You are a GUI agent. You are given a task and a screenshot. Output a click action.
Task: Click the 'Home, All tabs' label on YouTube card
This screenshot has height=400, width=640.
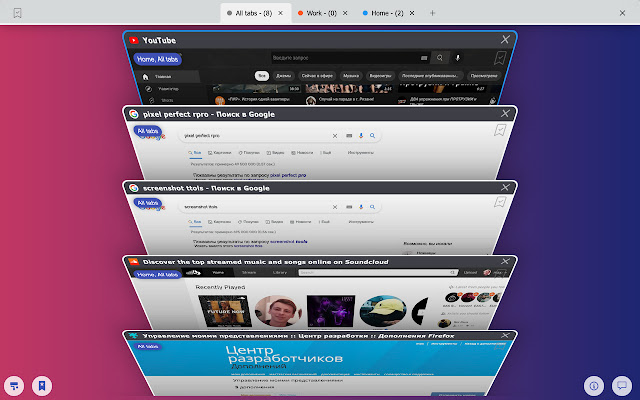pyautogui.click(x=157, y=59)
